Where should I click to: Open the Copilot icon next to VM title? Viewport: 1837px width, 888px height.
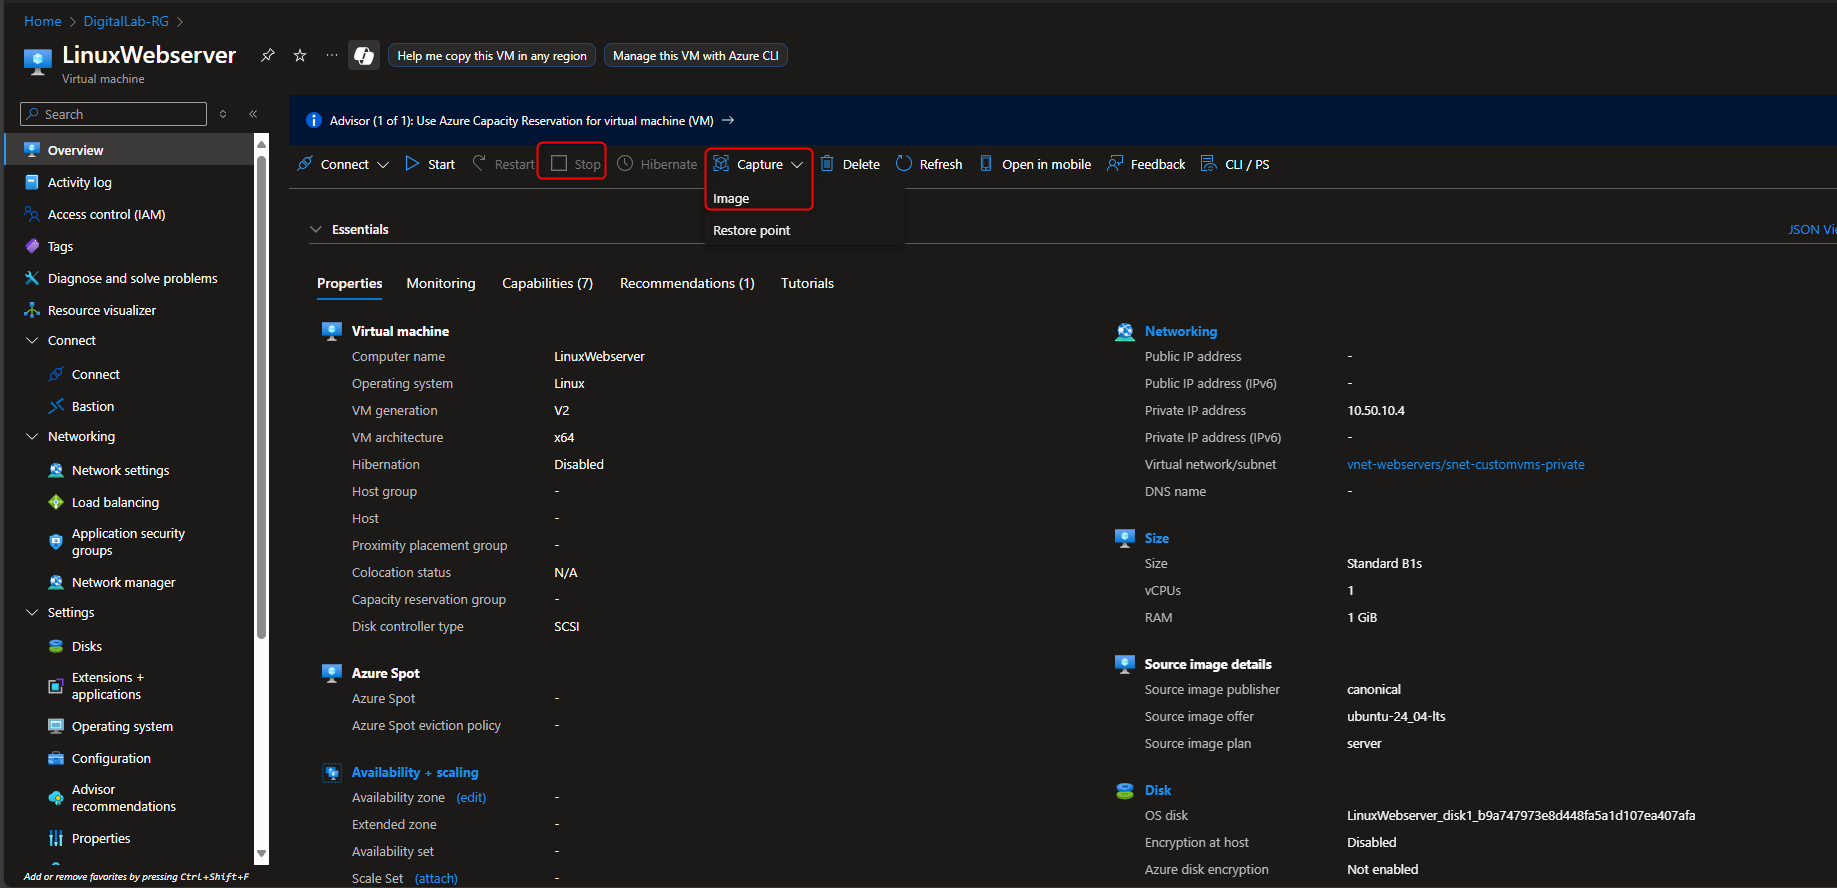[x=364, y=56]
